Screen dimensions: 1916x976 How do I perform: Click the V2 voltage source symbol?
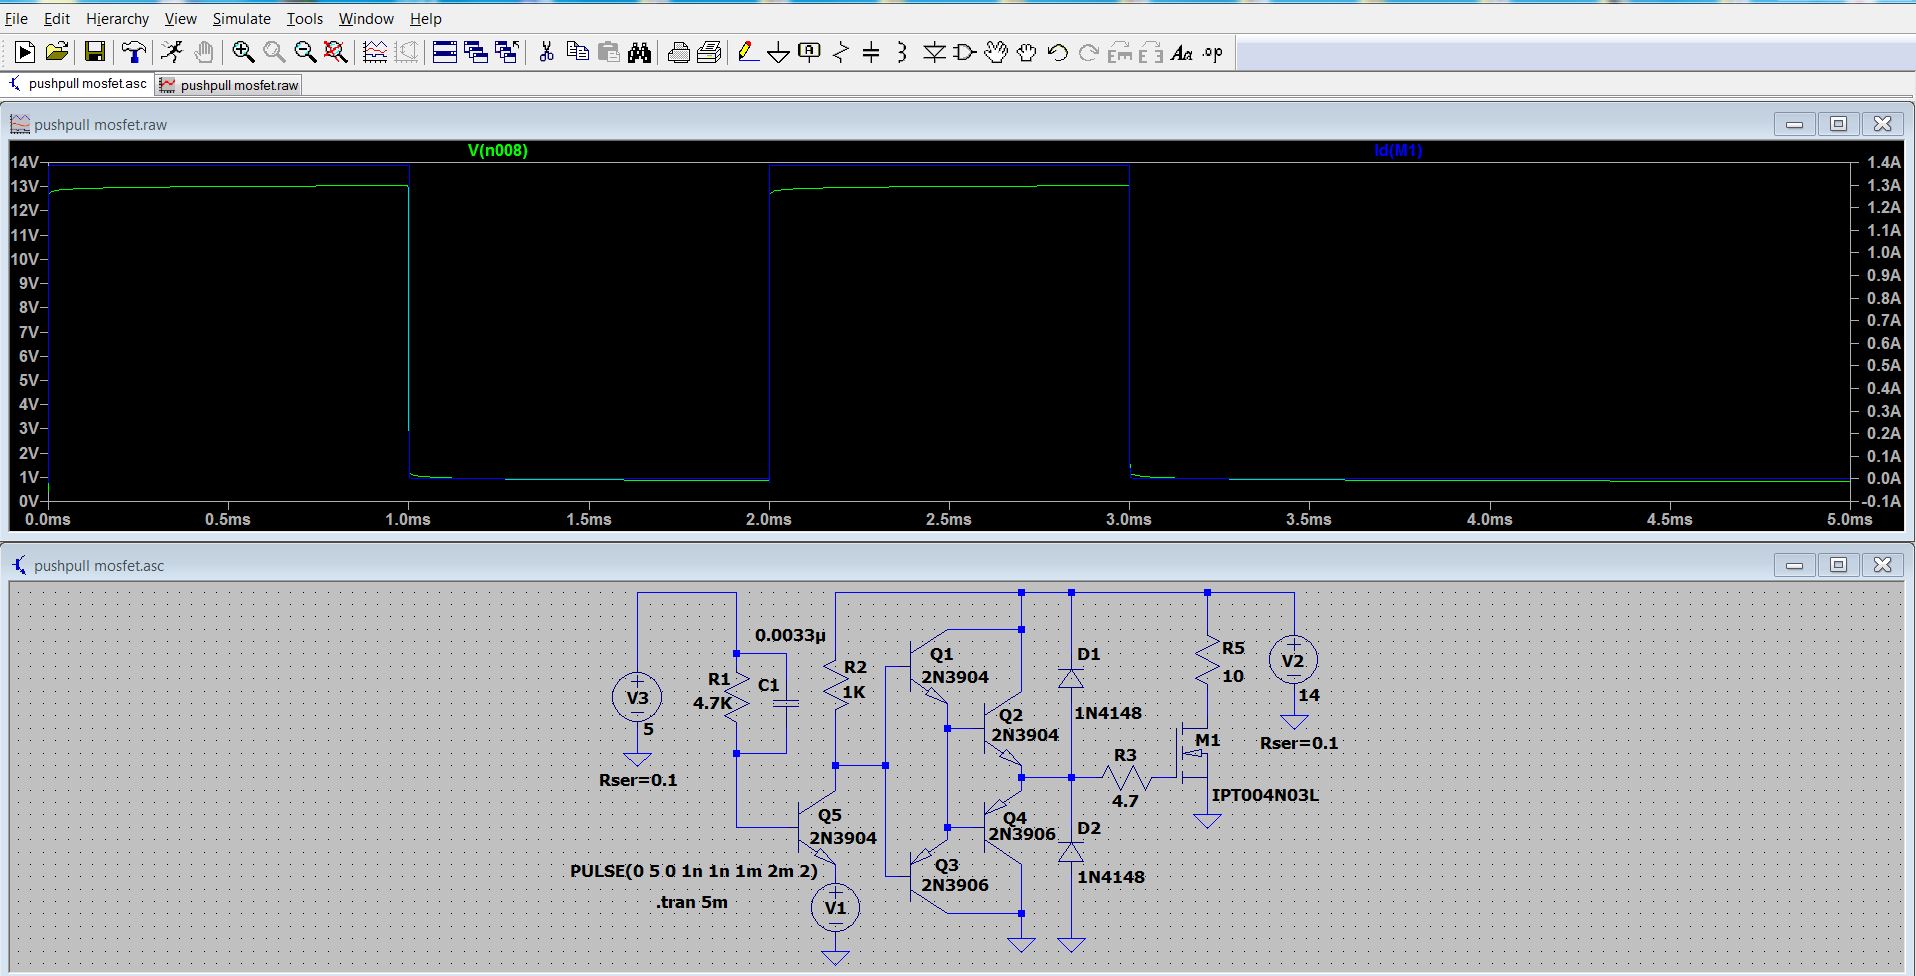(x=1293, y=660)
